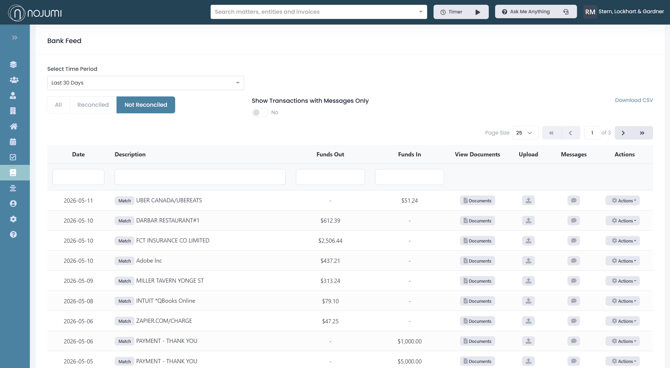Select the All filter tab
Image resolution: width=670 pixels, height=368 pixels.
coord(59,105)
